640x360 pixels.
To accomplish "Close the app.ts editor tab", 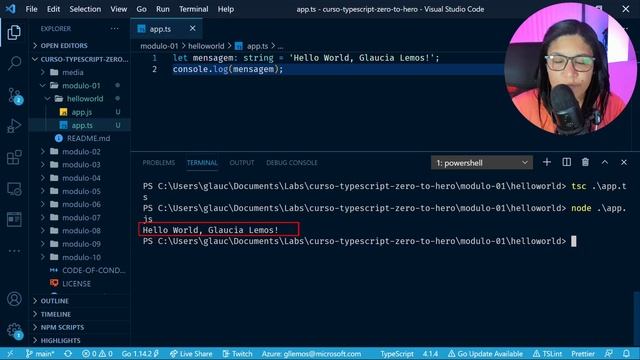I will (x=192, y=29).
